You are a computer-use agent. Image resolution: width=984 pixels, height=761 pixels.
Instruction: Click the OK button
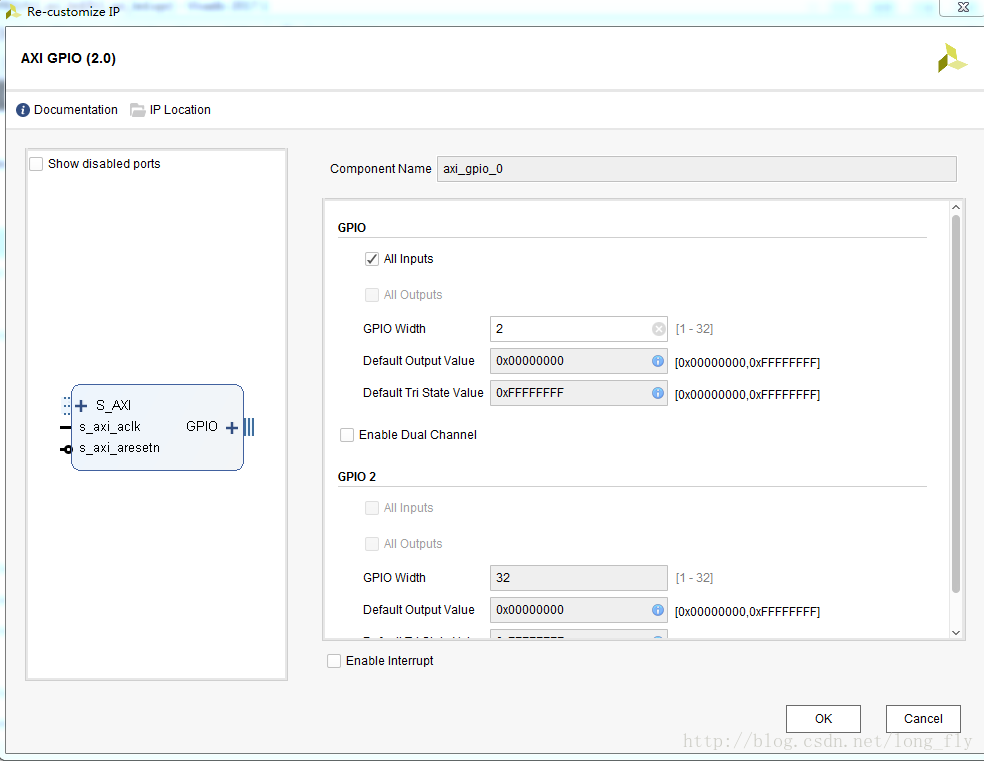(823, 719)
